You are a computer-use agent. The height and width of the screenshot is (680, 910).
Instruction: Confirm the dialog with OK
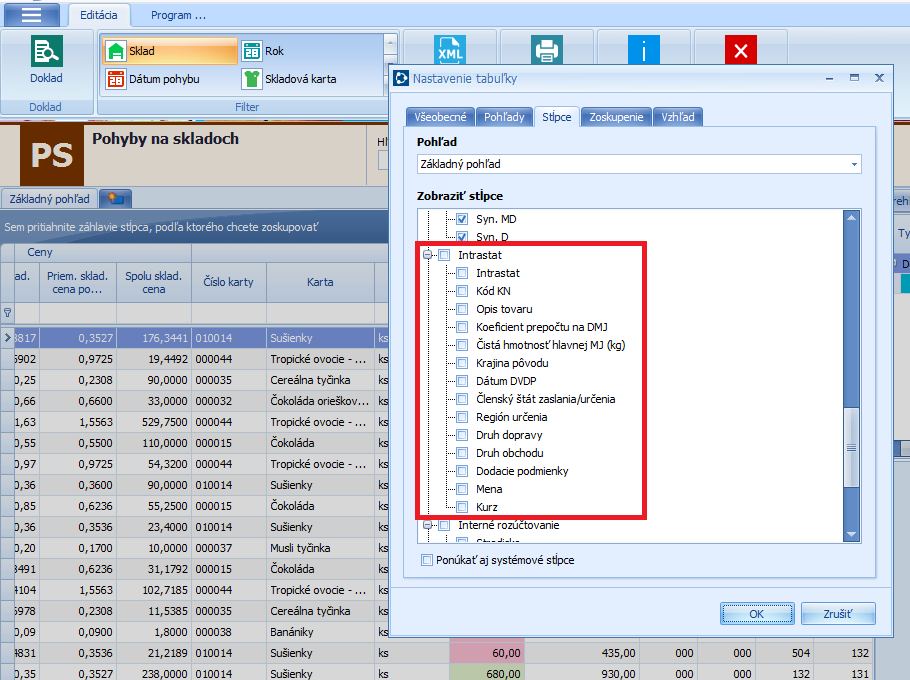pyautogui.click(x=757, y=614)
